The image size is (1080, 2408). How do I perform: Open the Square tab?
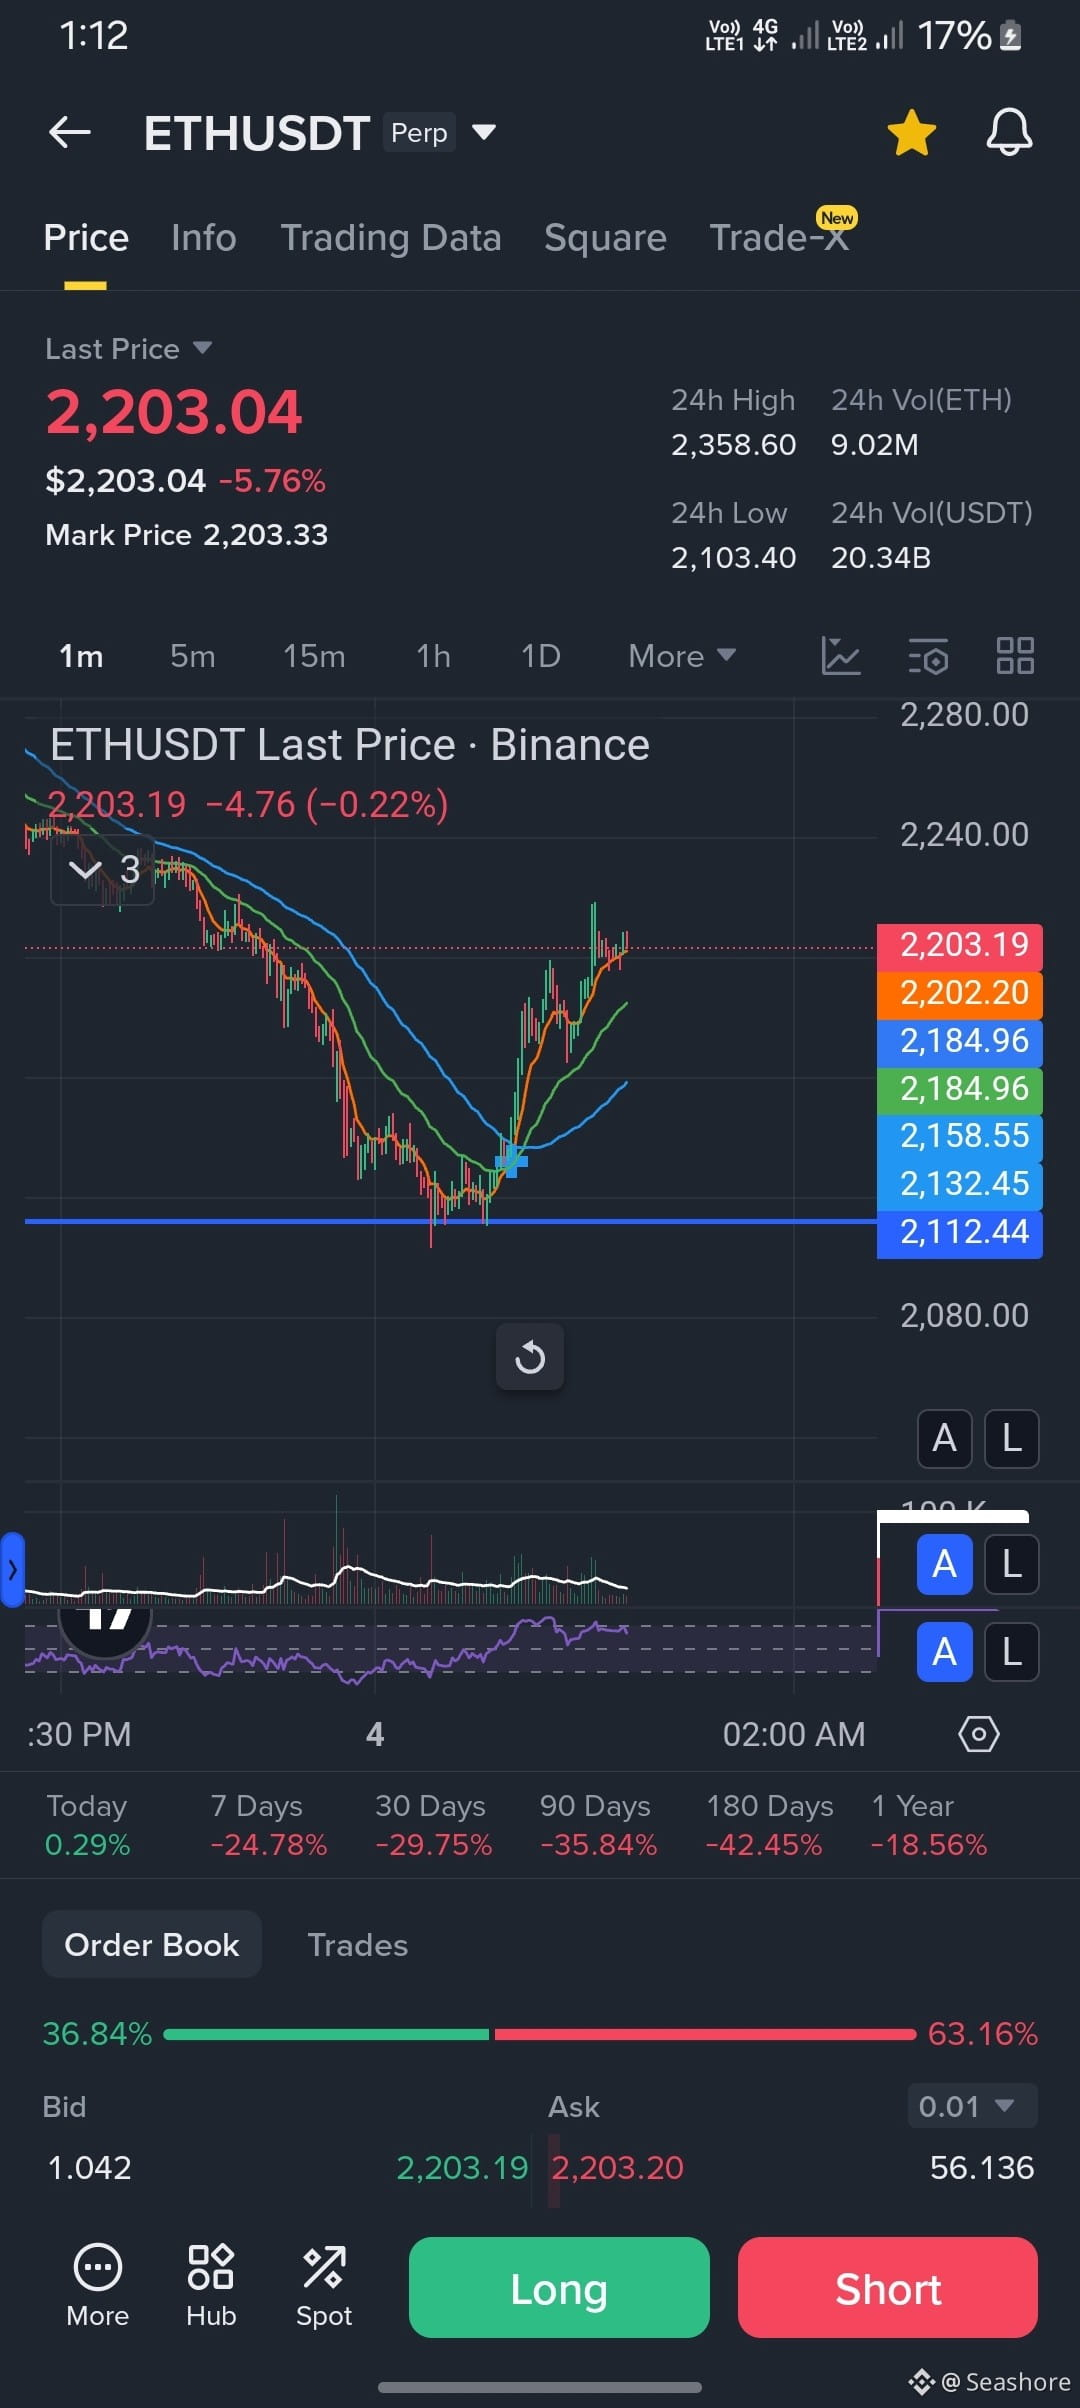(x=605, y=238)
